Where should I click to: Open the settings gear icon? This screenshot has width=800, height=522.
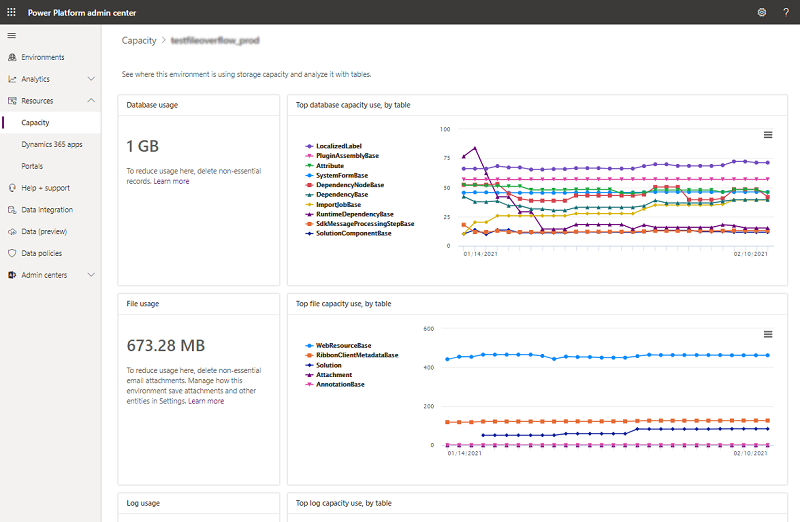pyautogui.click(x=761, y=12)
